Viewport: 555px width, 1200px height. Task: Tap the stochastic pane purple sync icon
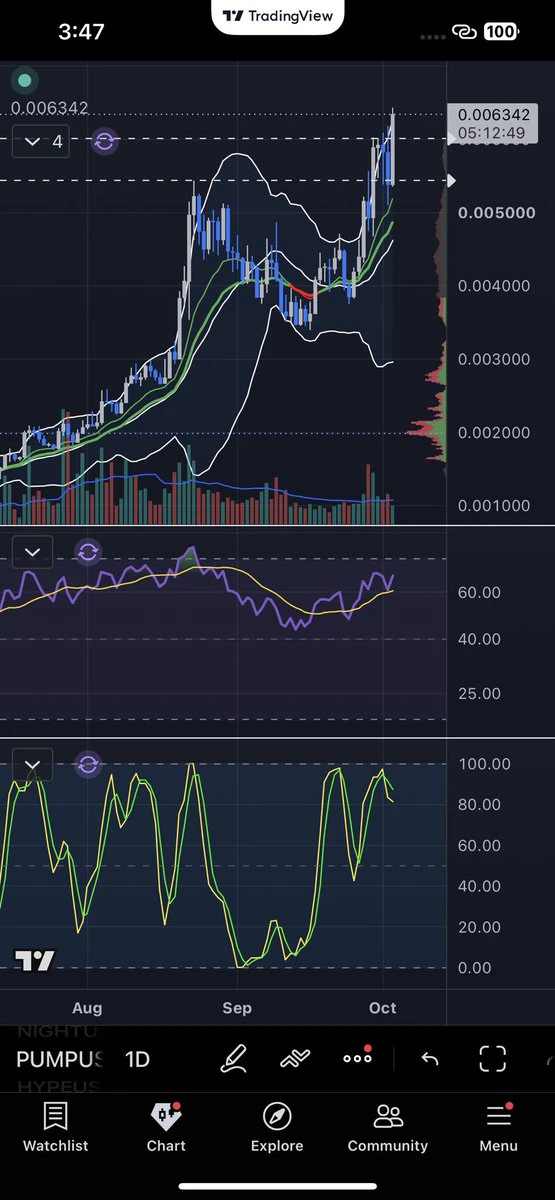coord(88,765)
